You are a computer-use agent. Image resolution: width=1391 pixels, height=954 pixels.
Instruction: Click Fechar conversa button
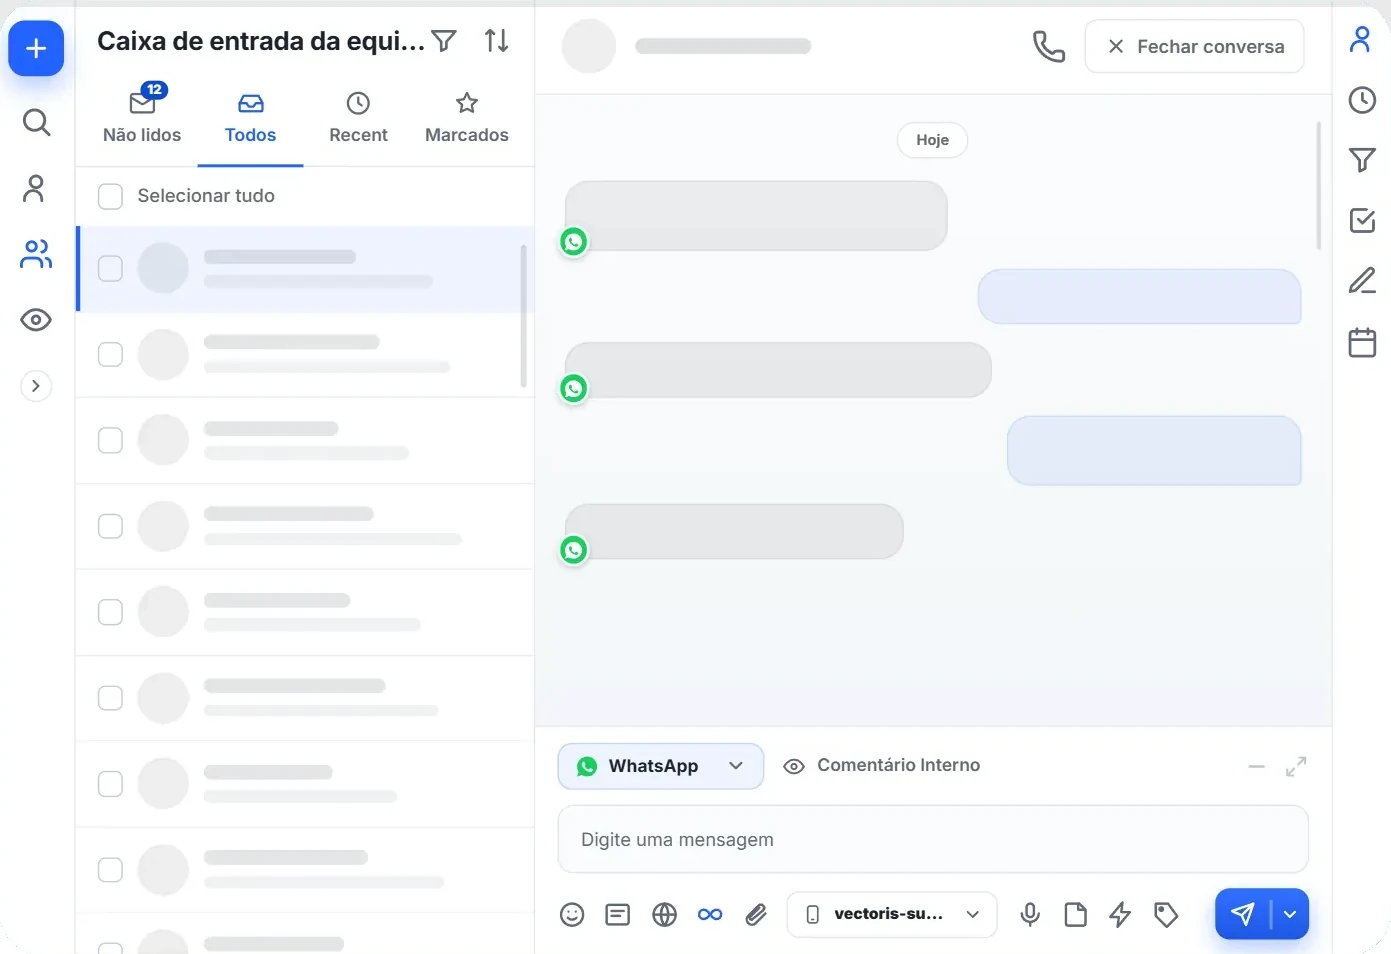[x=1194, y=46]
